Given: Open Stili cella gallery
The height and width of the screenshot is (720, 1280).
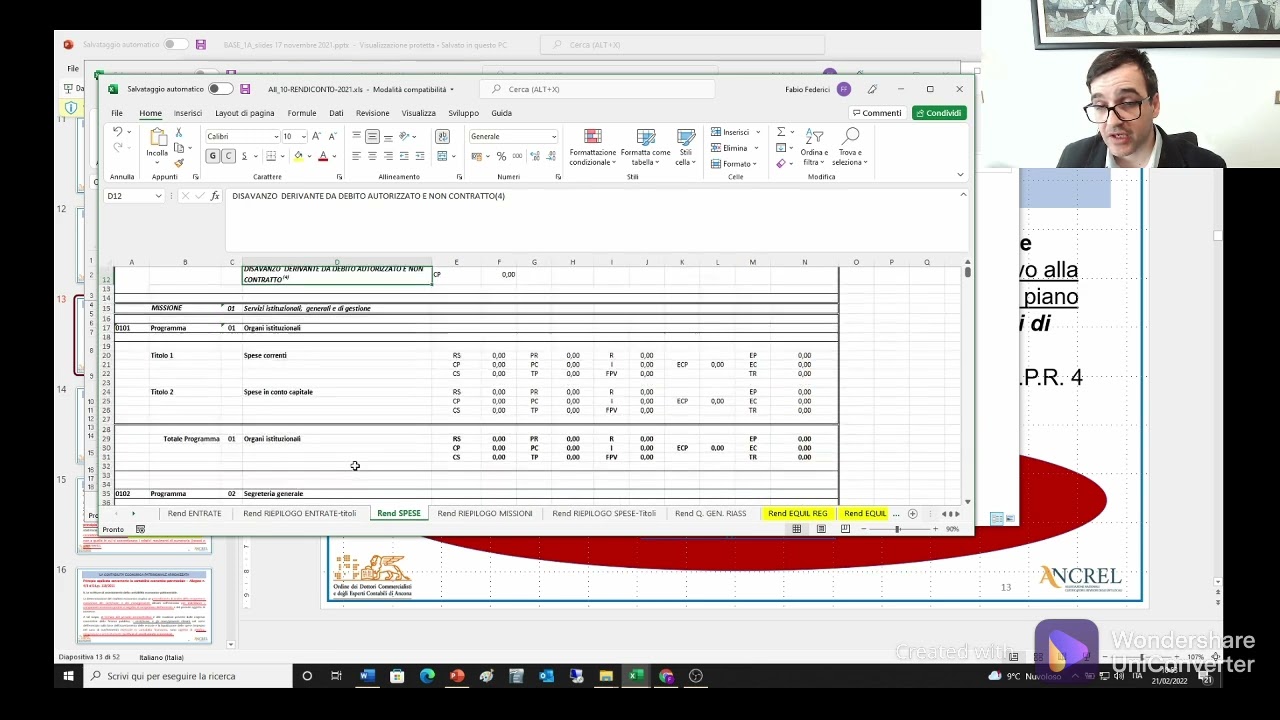Looking at the screenshot, I should coord(685,147).
